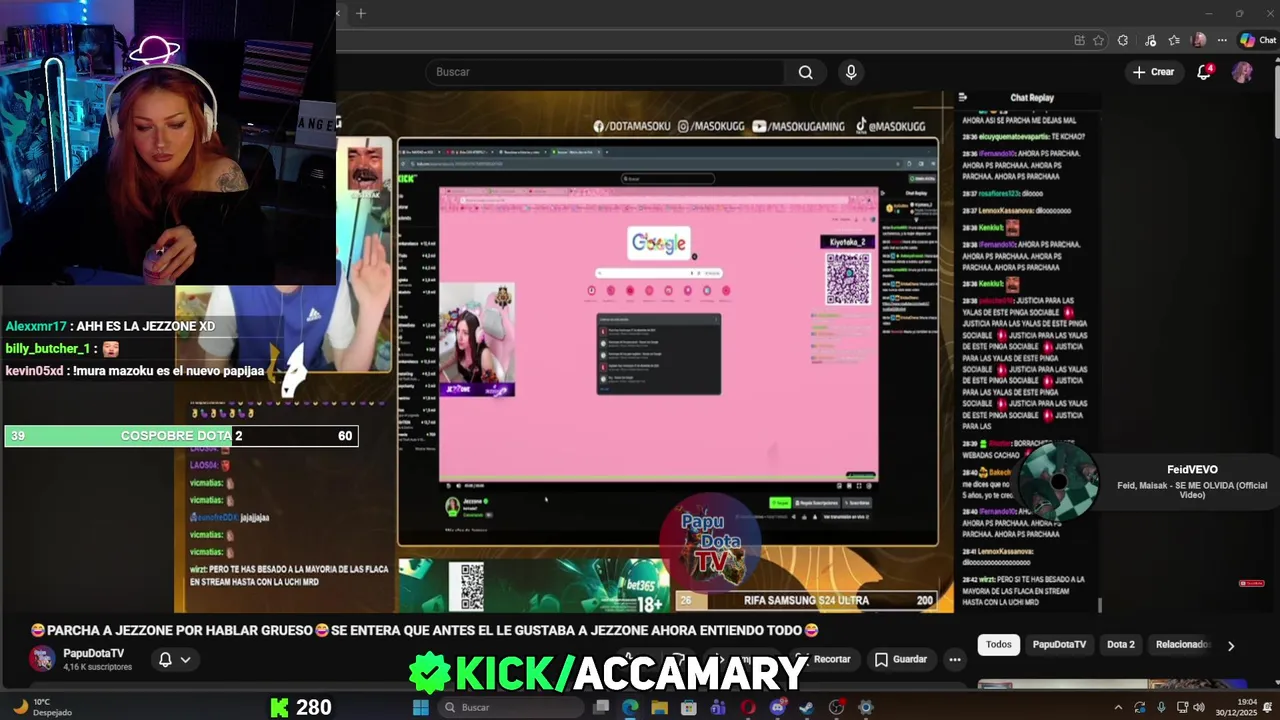Open OBS Studio from the taskbar

(x=836, y=707)
